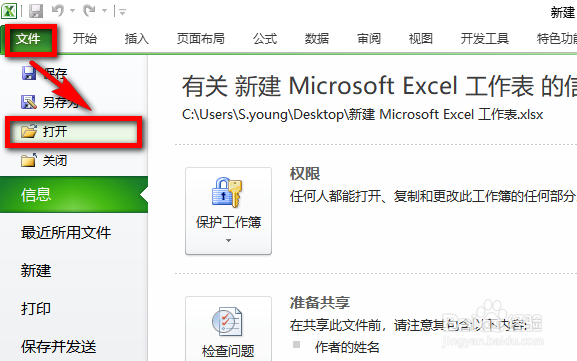The image size is (577, 361).
Task: Switch to the 插入 ribbon tab
Action: coord(137,38)
